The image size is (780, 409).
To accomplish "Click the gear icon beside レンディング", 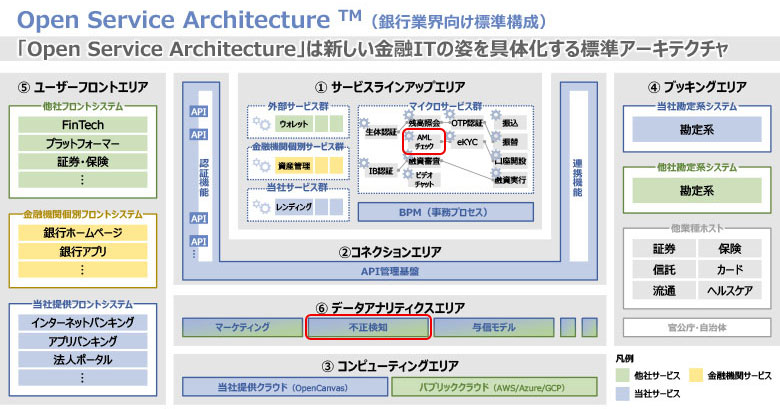I will [x=263, y=206].
